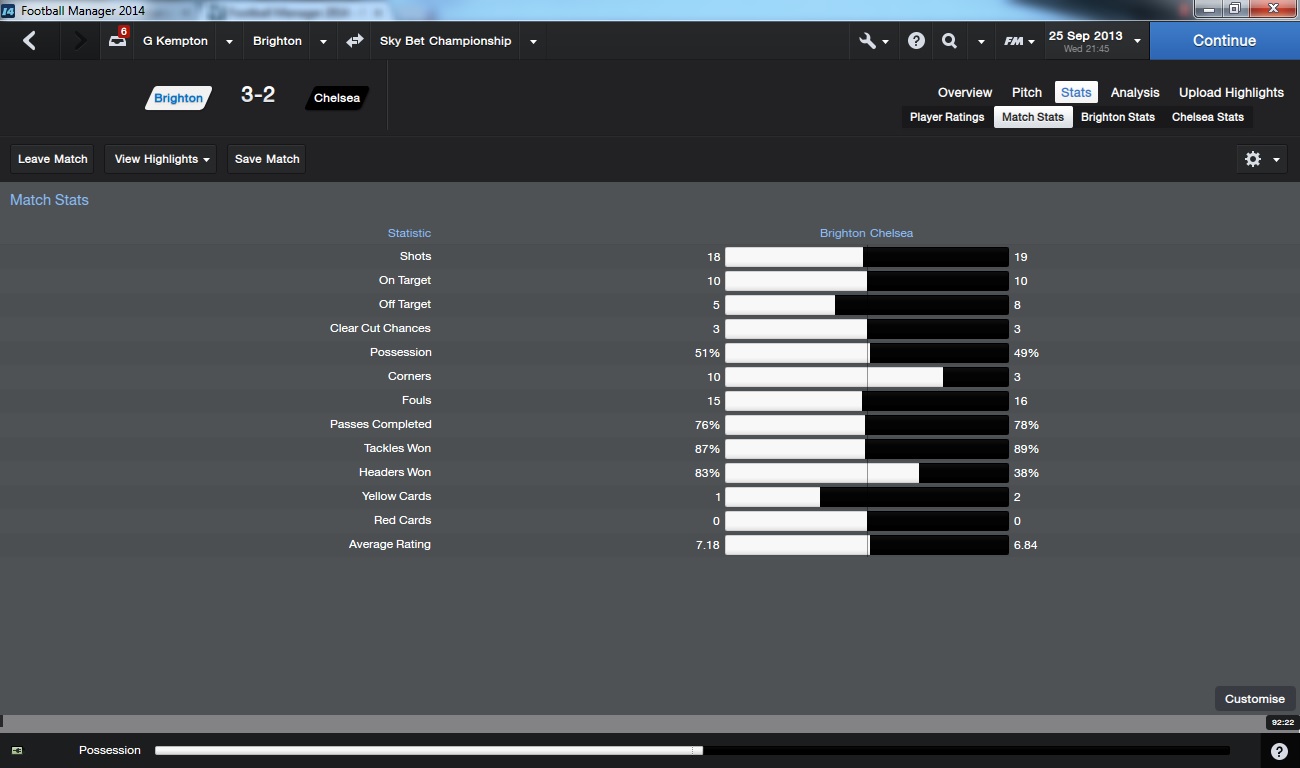Click the pitch icon left of Possession
The image size is (1300, 768).
click(x=17, y=750)
